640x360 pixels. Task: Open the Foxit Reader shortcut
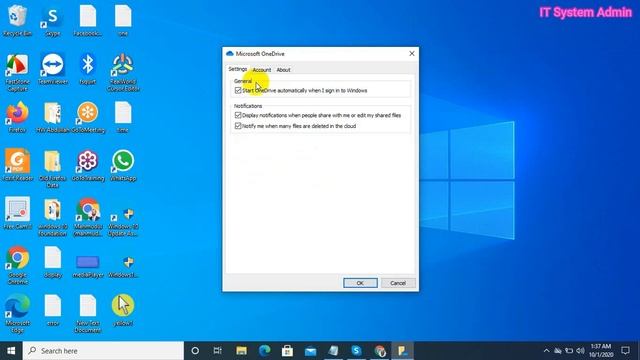(17, 165)
